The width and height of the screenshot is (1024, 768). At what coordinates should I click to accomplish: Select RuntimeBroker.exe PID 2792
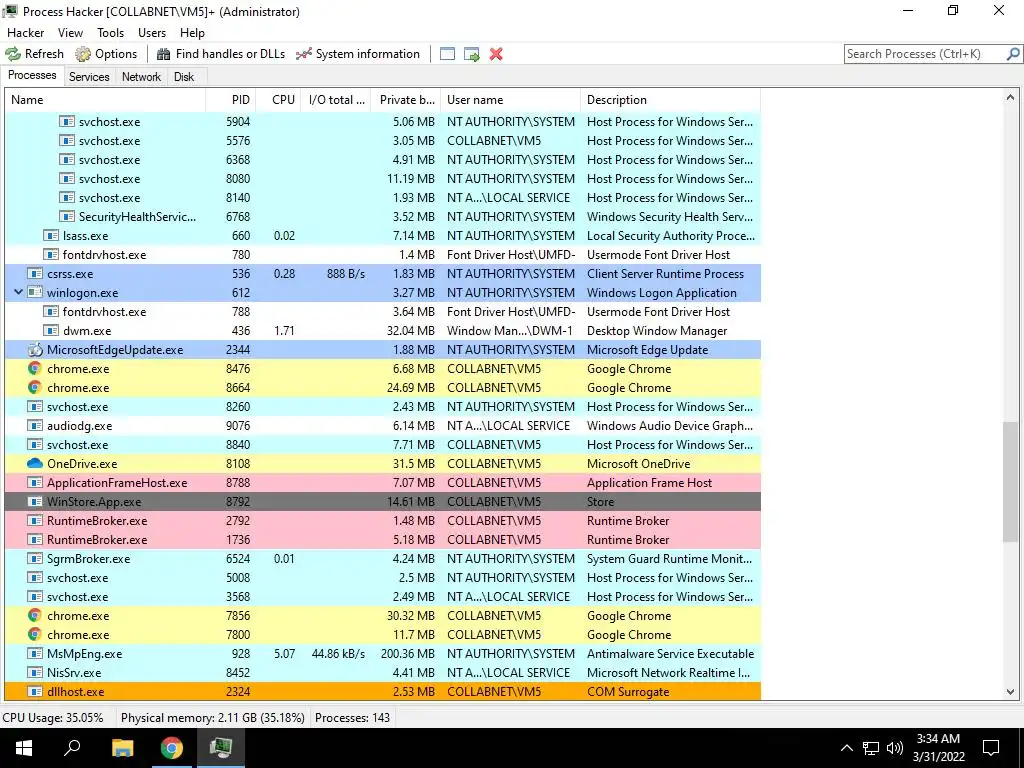(x=383, y=520)
